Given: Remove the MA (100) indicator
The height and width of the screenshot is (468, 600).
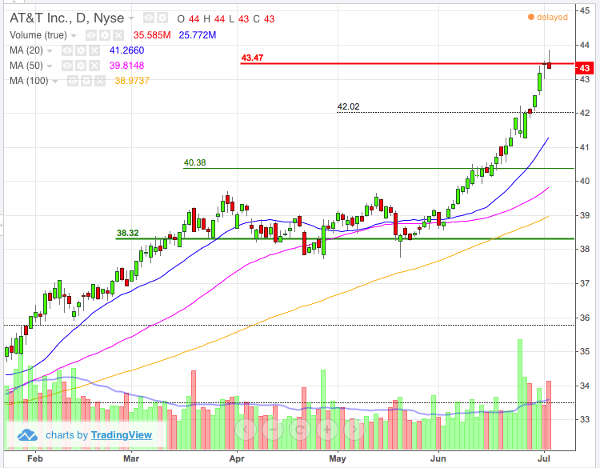Looking at the screenshot, I should pos(100,81).
